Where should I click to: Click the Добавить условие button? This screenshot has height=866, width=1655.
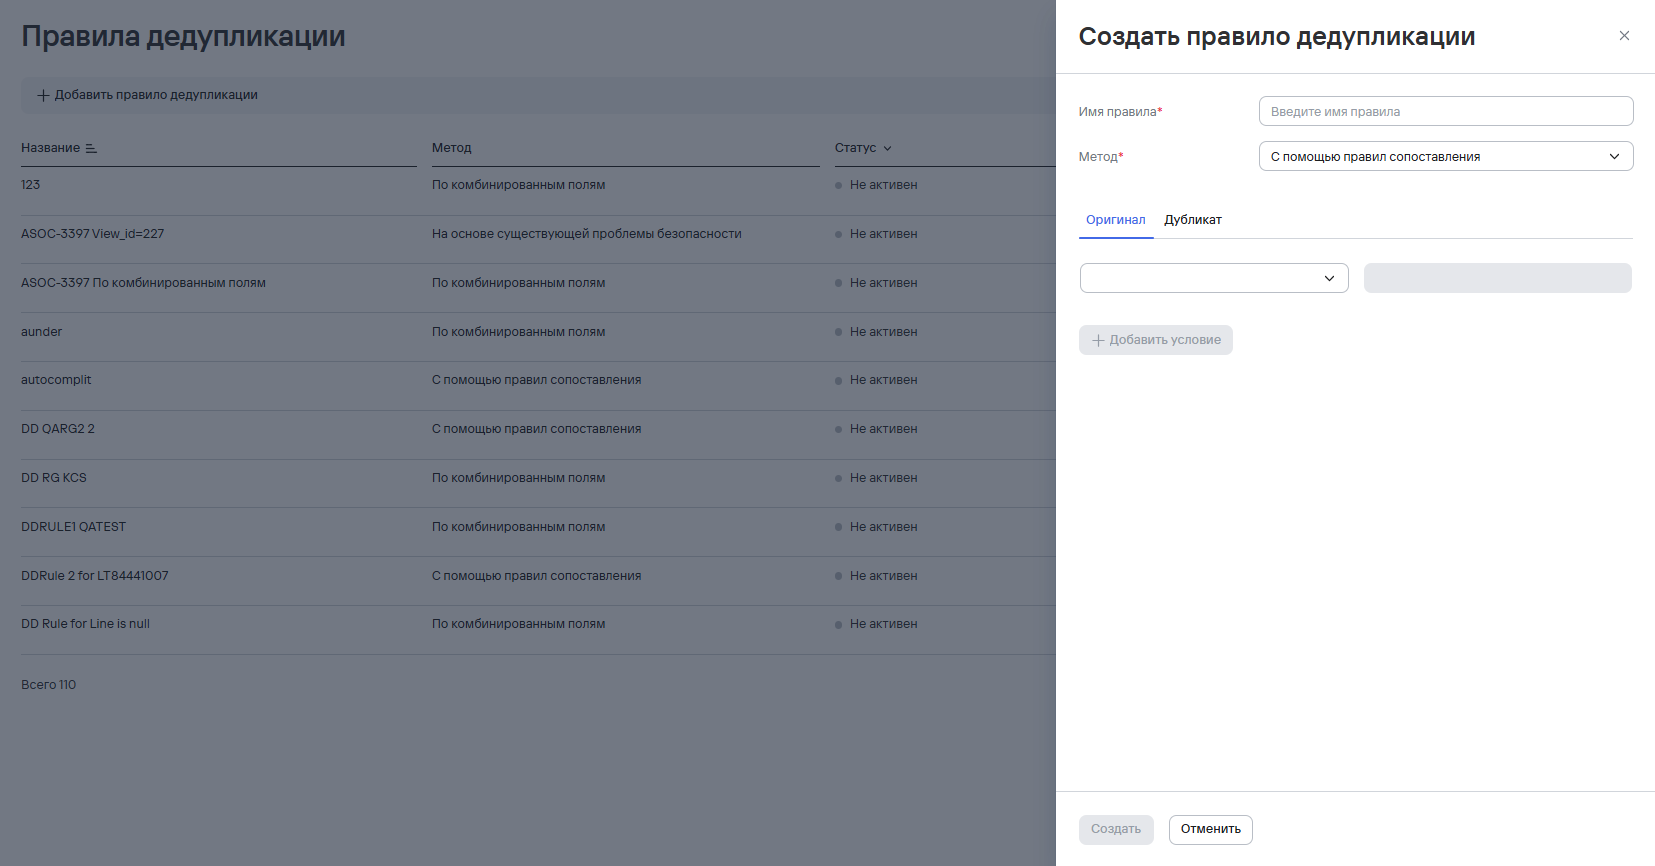point(1155,340)
